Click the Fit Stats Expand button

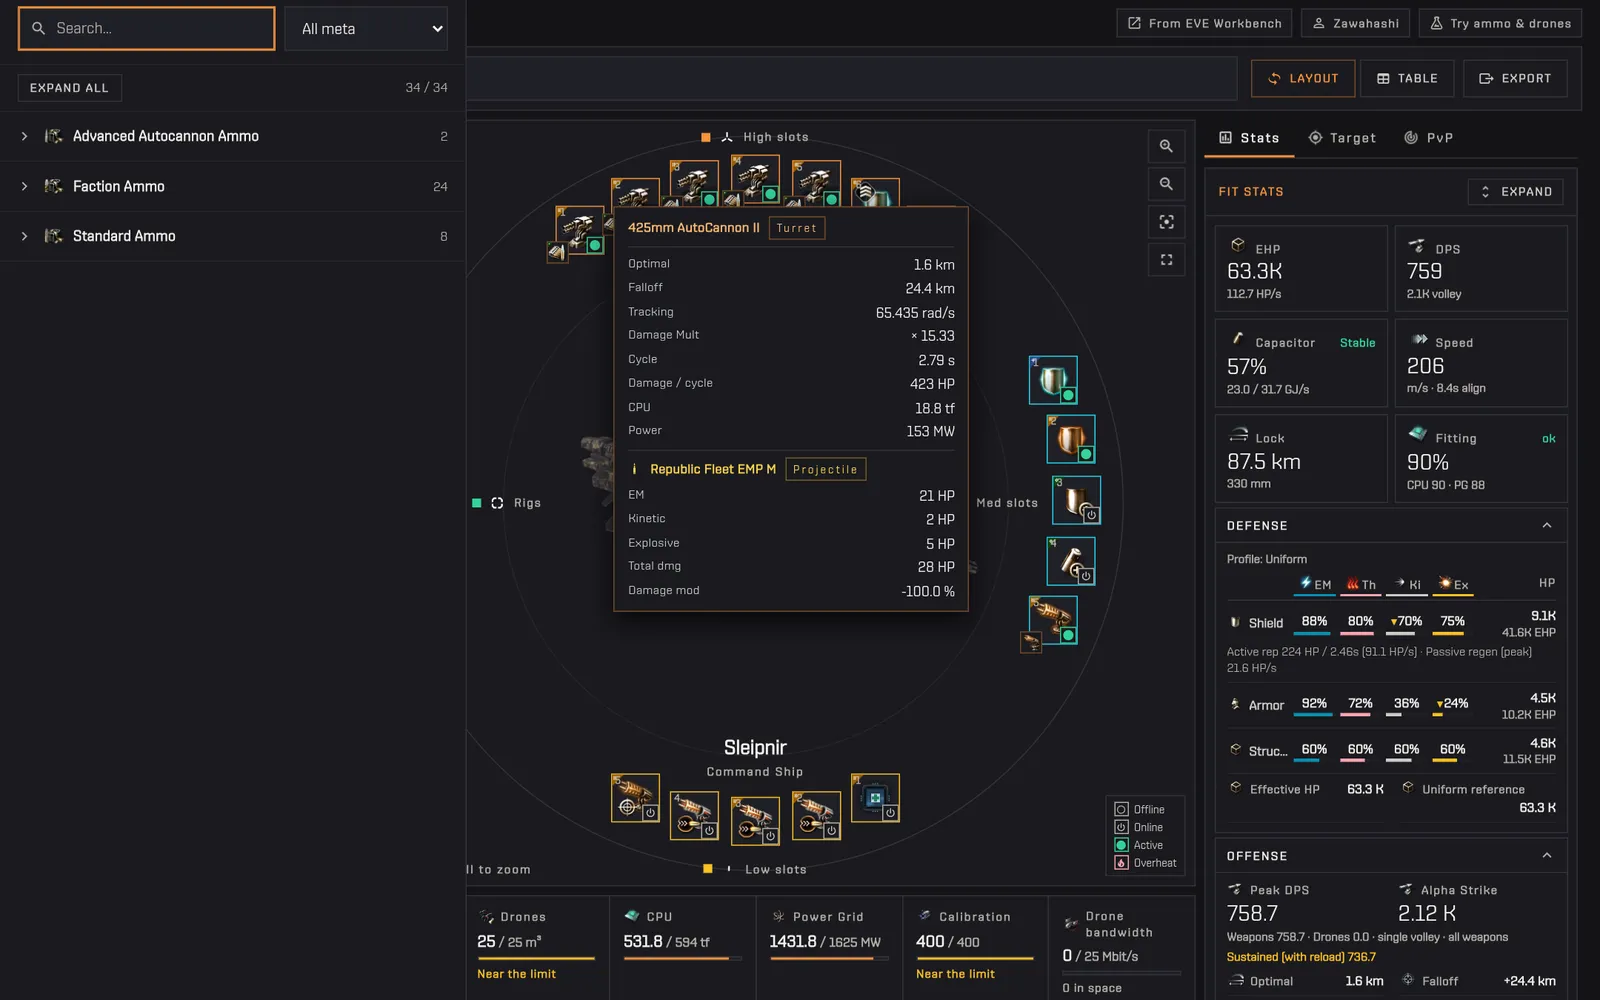pos(1515,192)
